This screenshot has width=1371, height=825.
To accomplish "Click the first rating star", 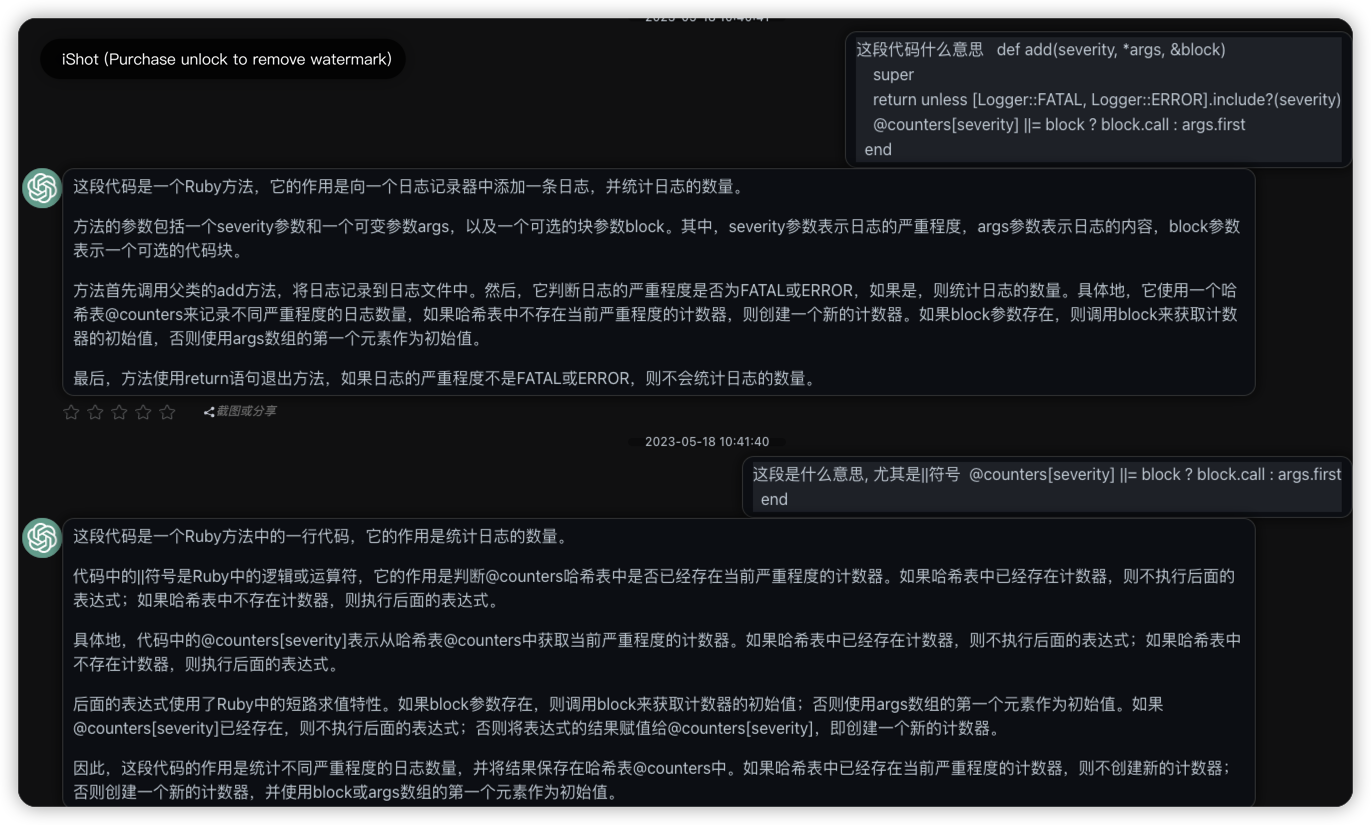I will (x=71, y=412).
